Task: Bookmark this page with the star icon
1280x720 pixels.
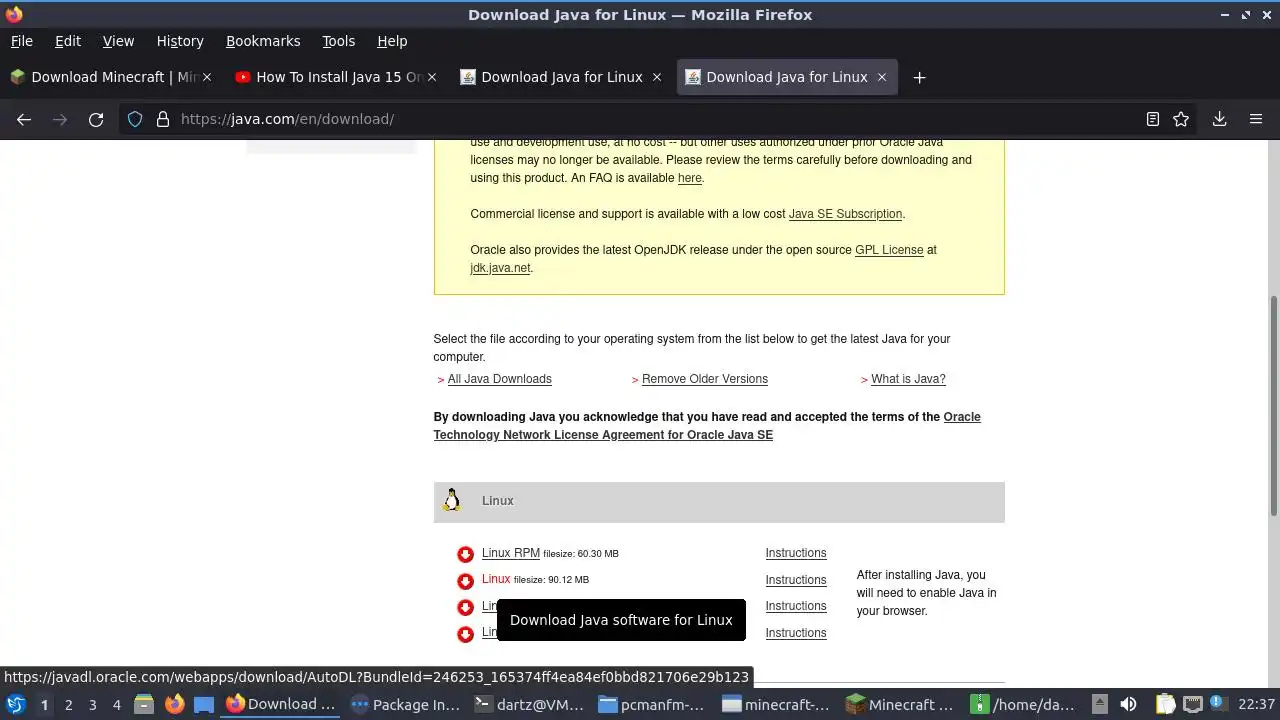Action: coord(1181,119)
